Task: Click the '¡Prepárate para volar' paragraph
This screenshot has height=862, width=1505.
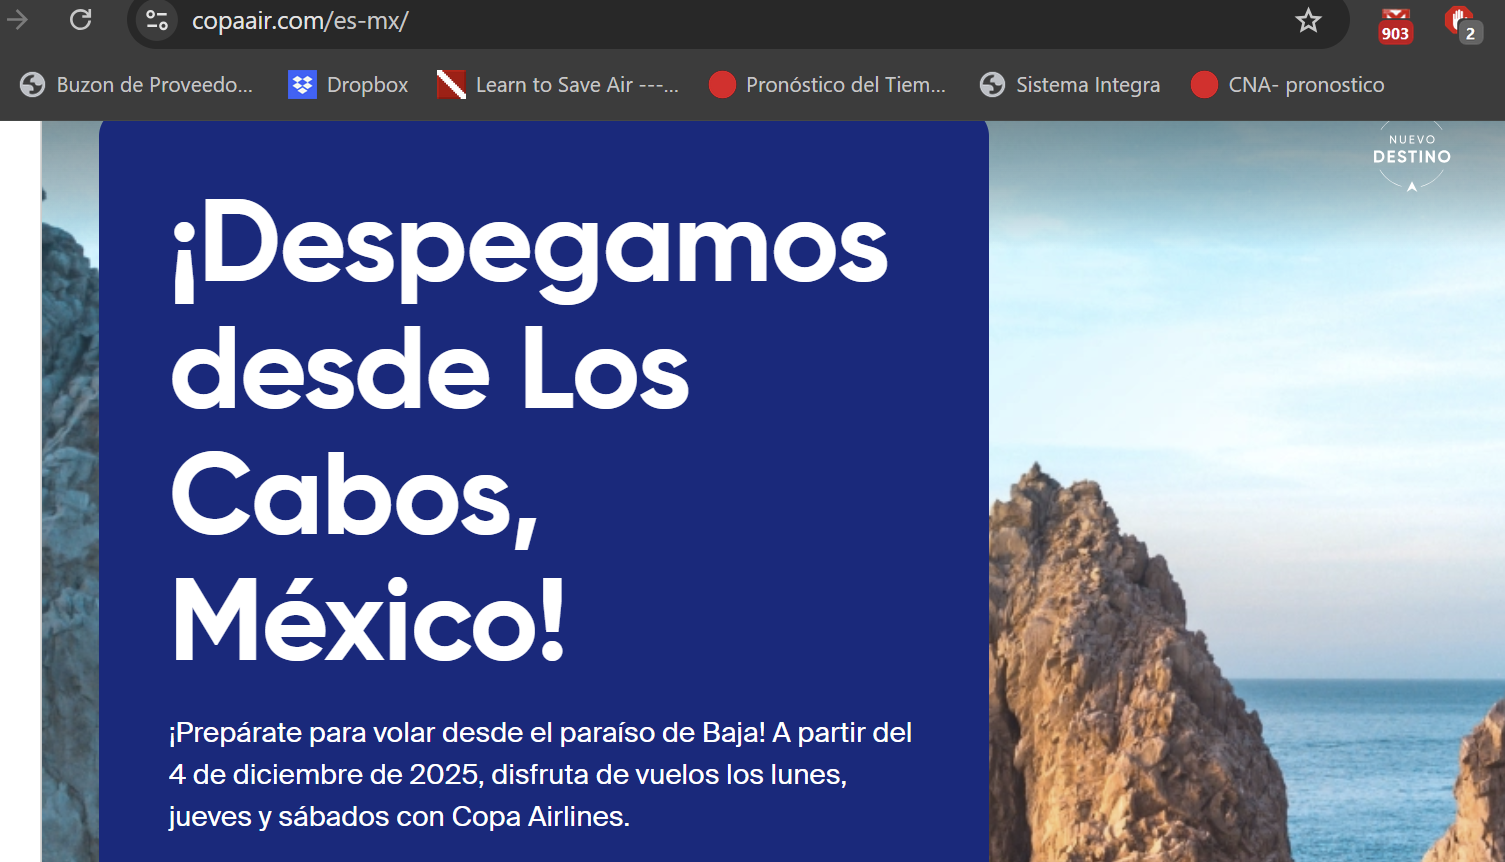Action: coord(540,774)
